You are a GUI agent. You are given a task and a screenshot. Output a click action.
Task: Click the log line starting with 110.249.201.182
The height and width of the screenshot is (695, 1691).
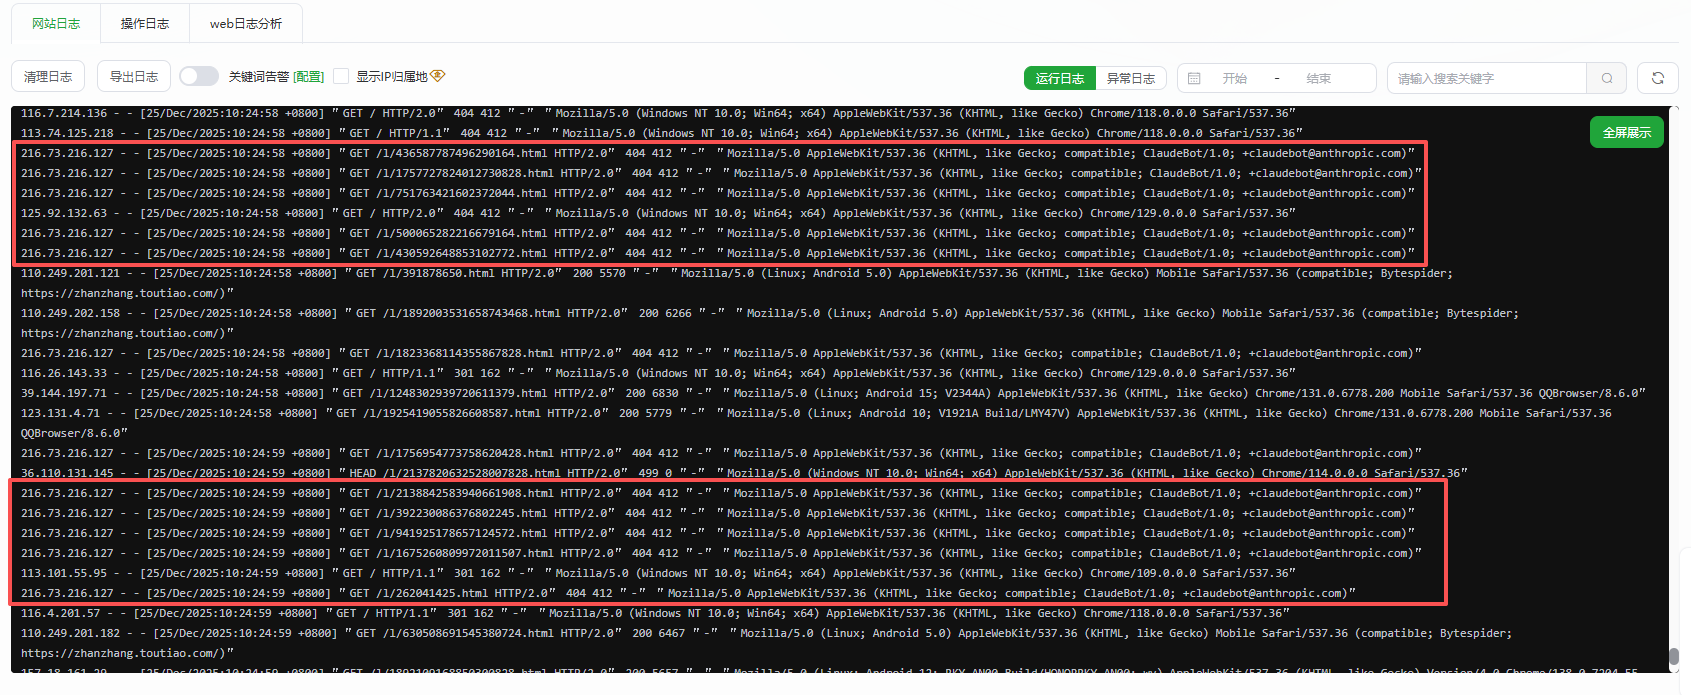(767, 643)
